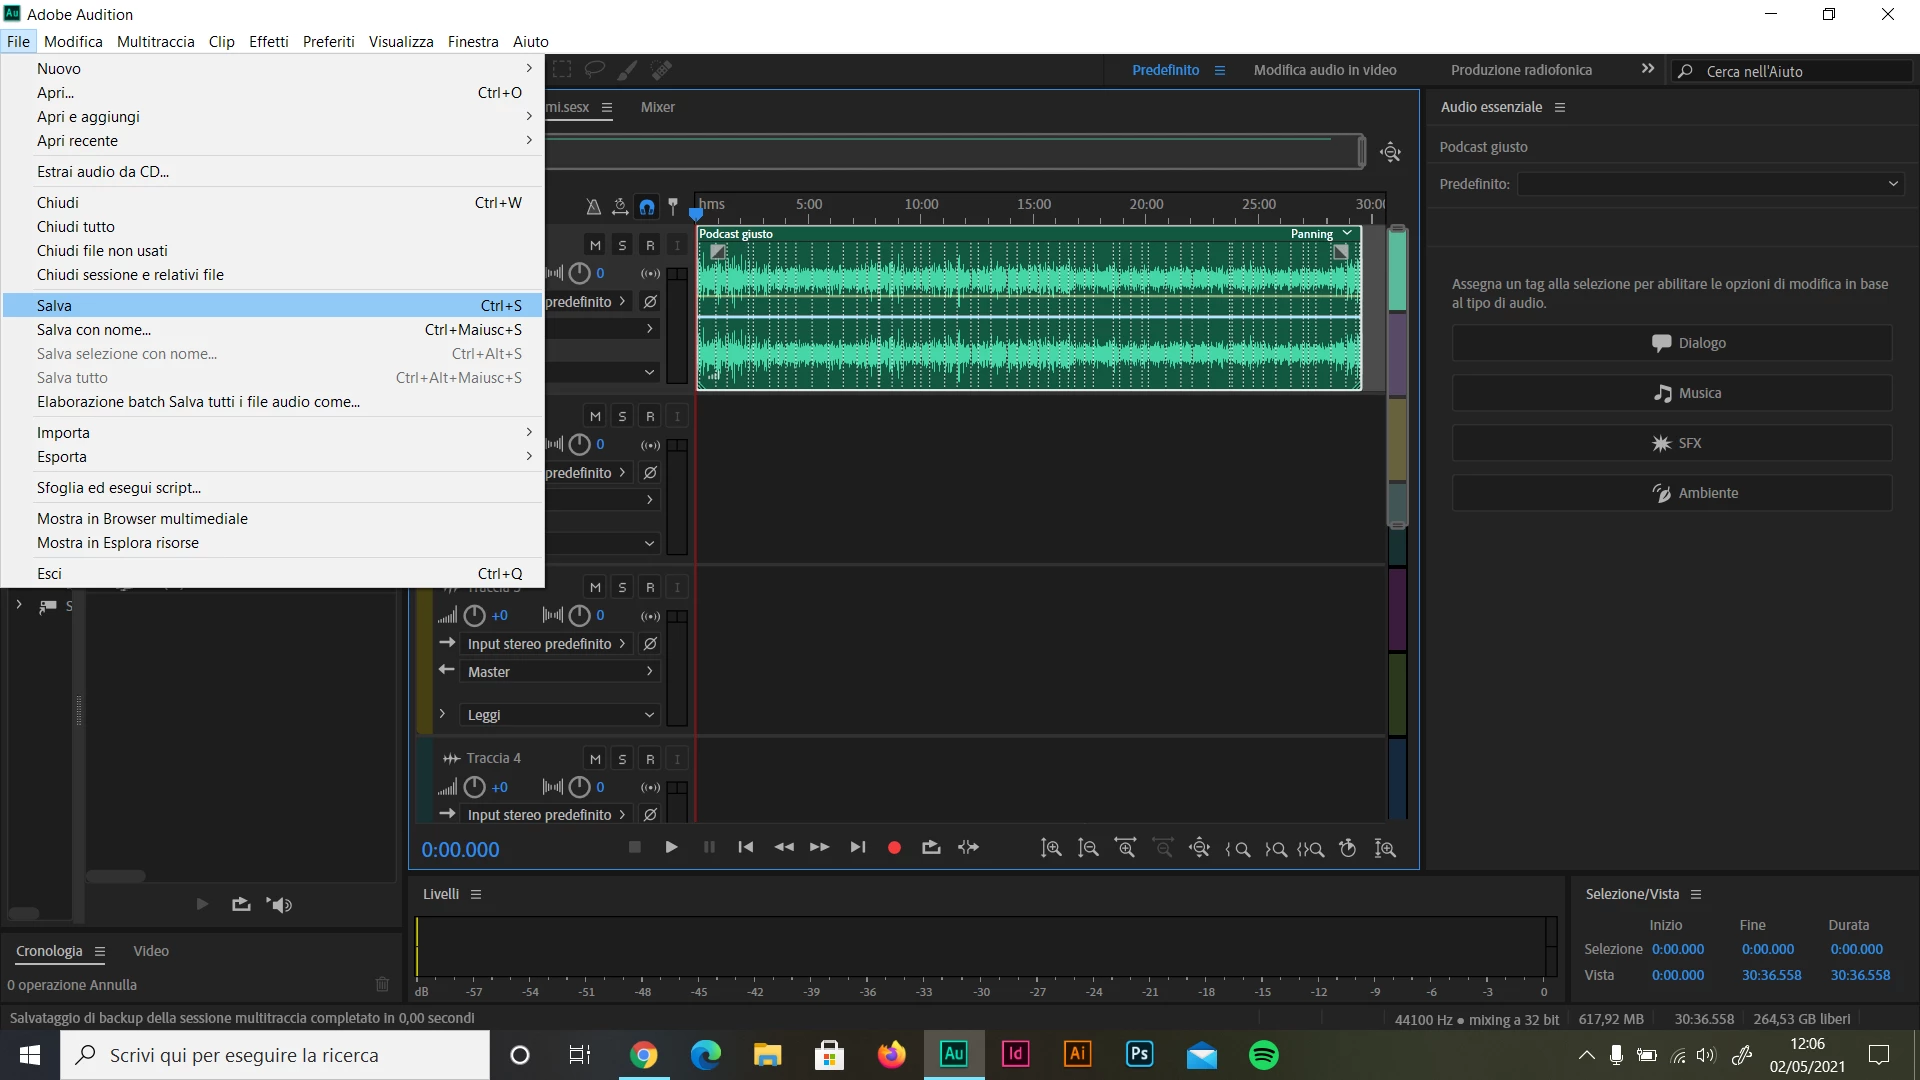Click the metronome icon above tracks
The image size is (1920, 1080).
pos(593,207)
